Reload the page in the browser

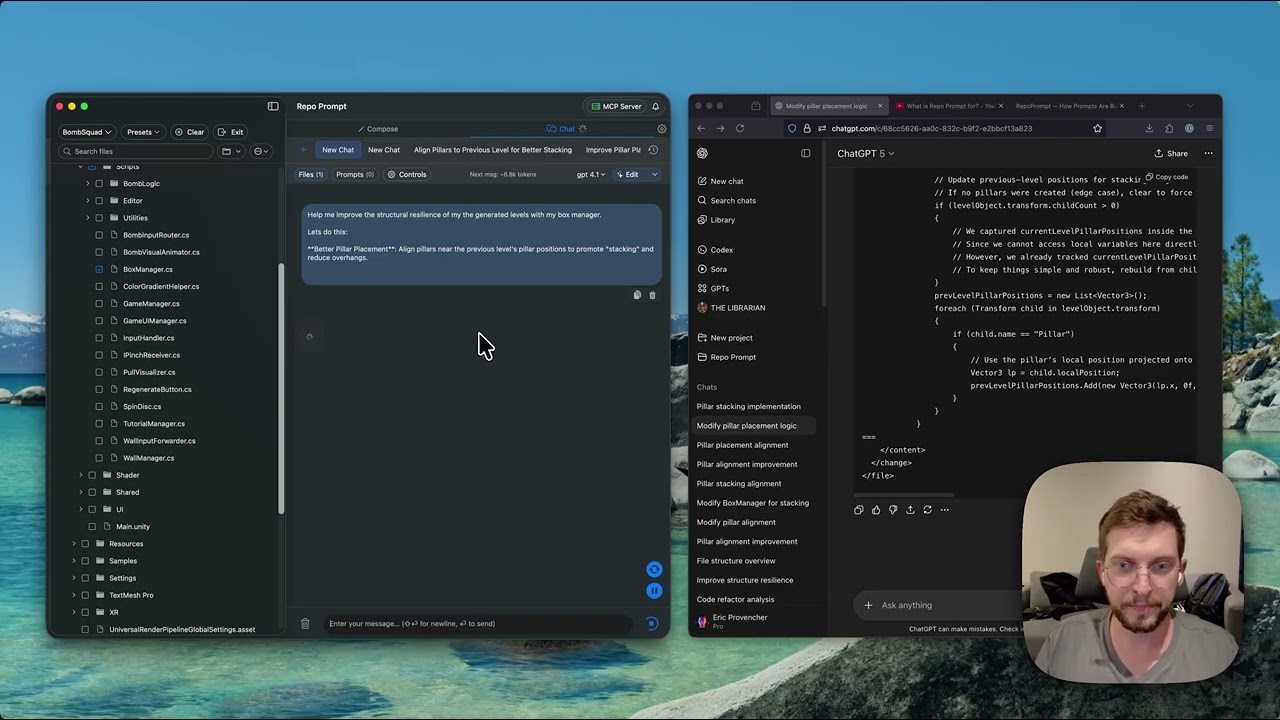740,128
